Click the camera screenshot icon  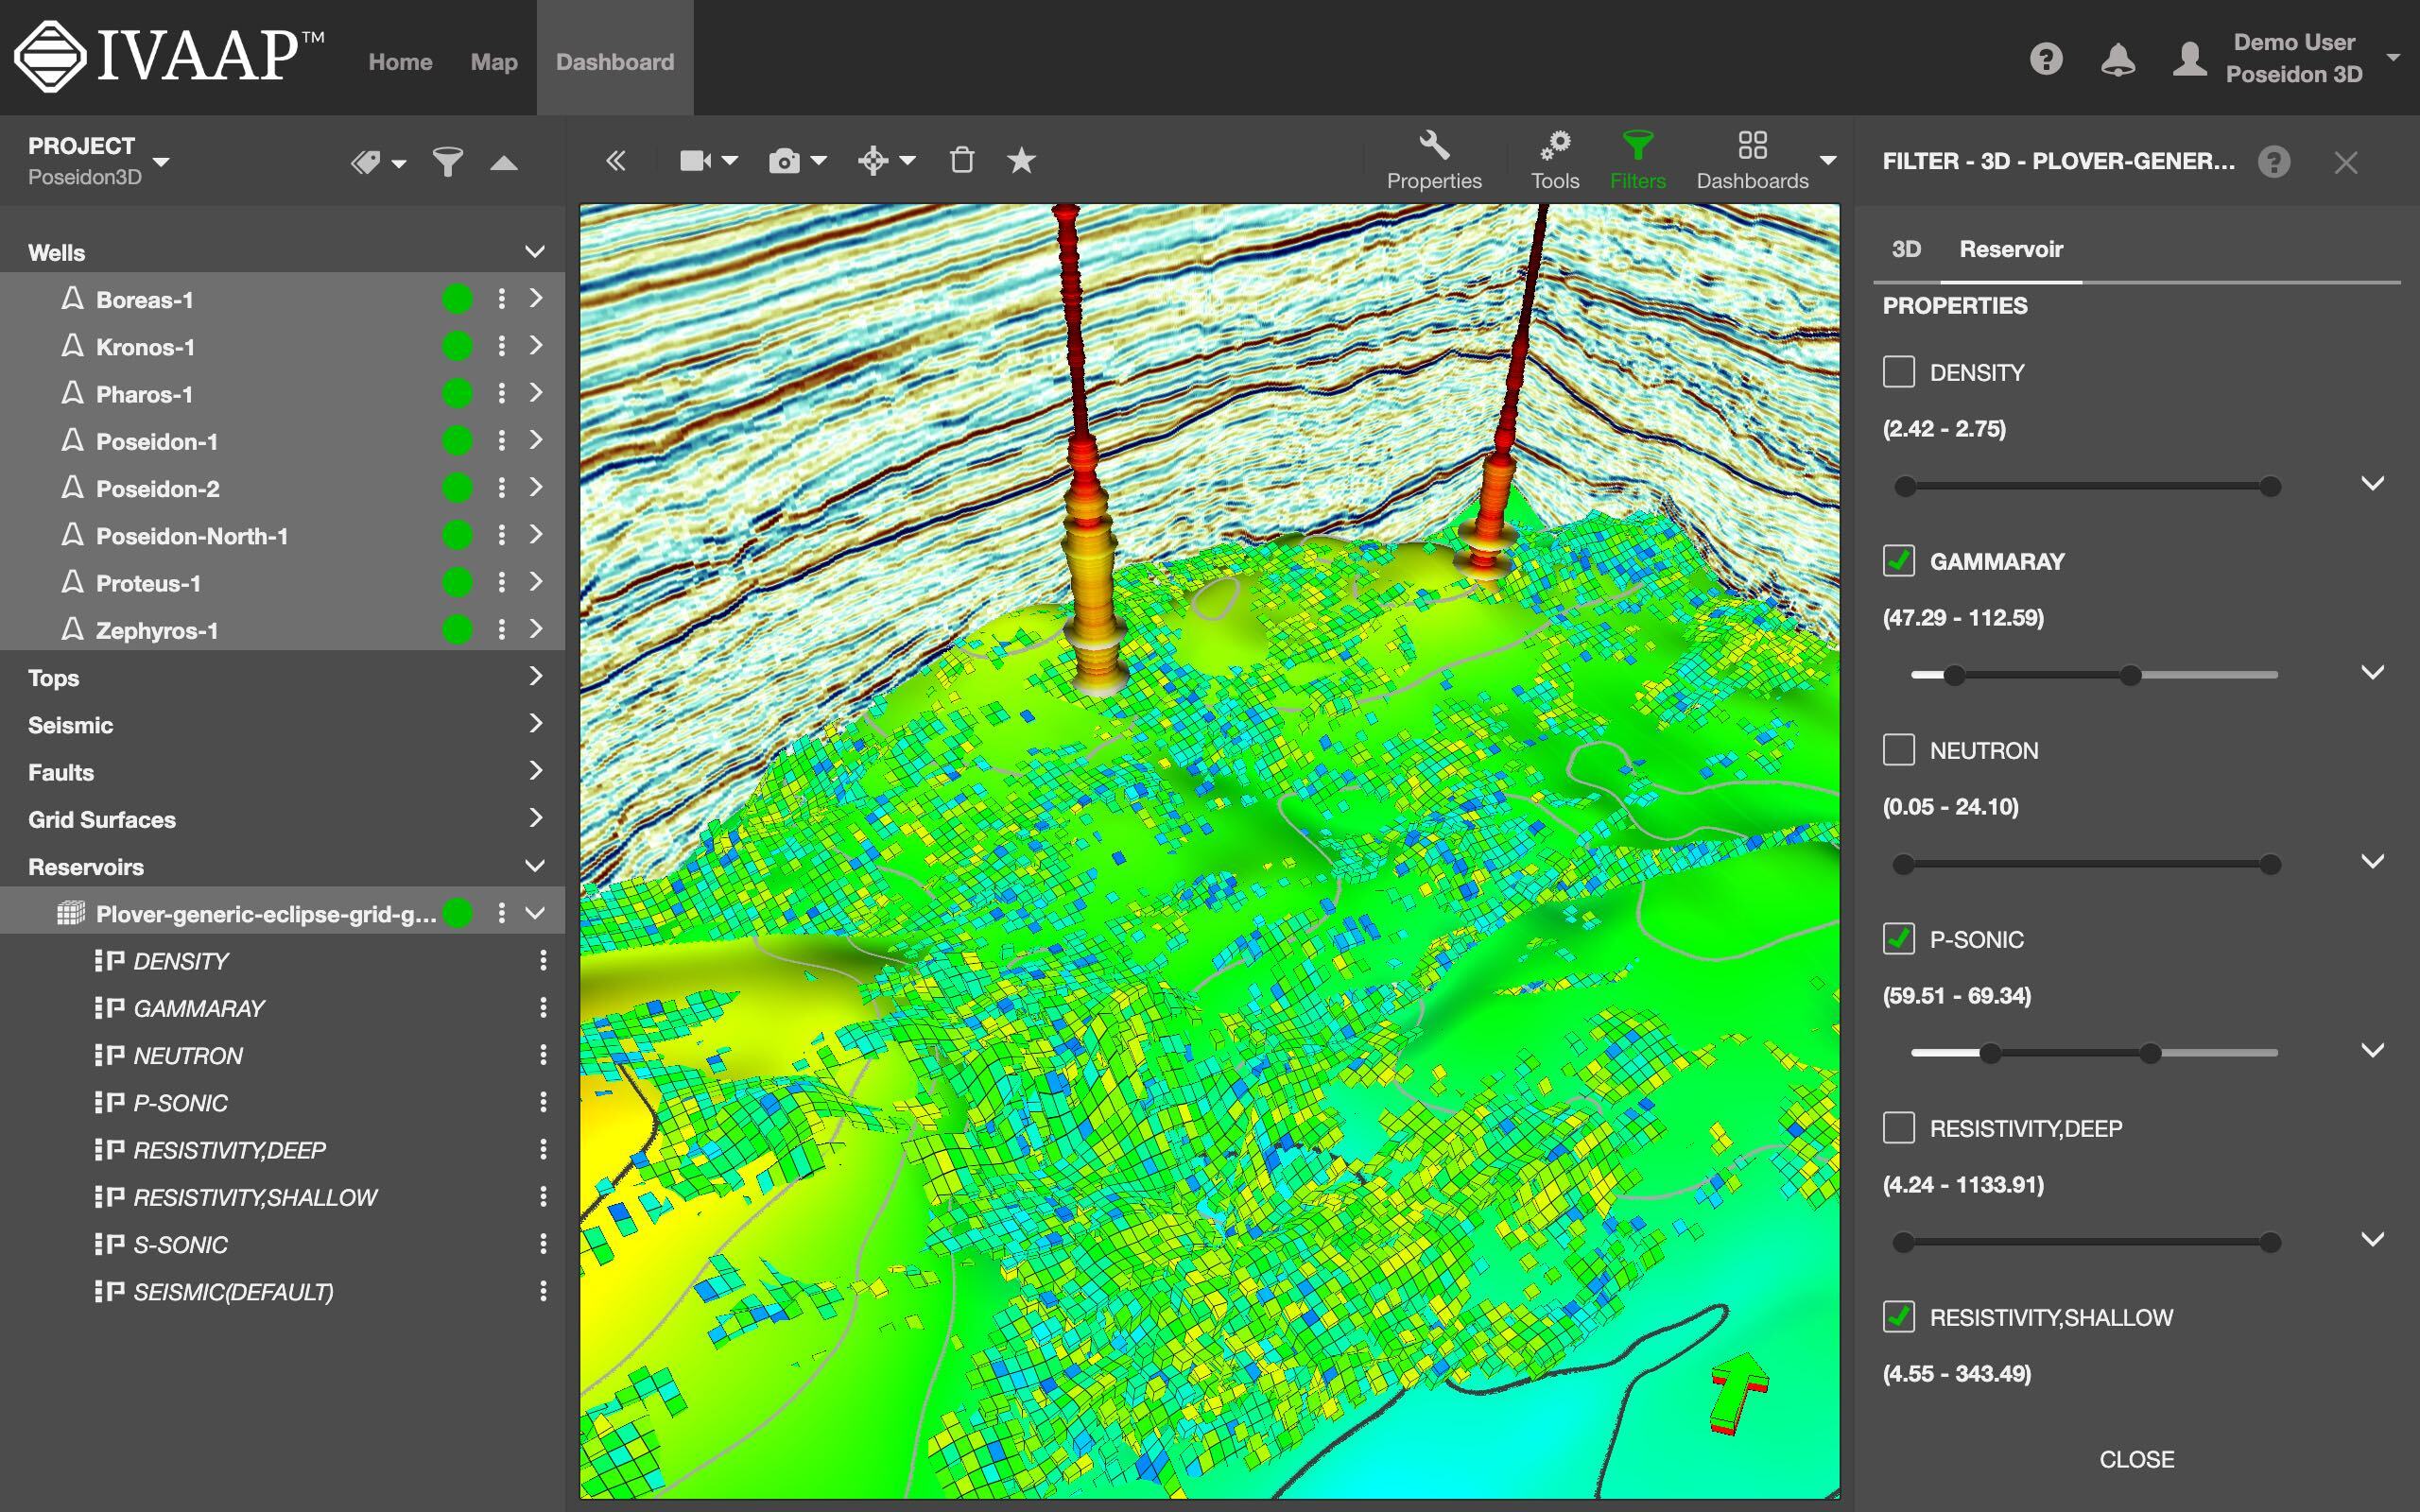[x=785, y=160]
